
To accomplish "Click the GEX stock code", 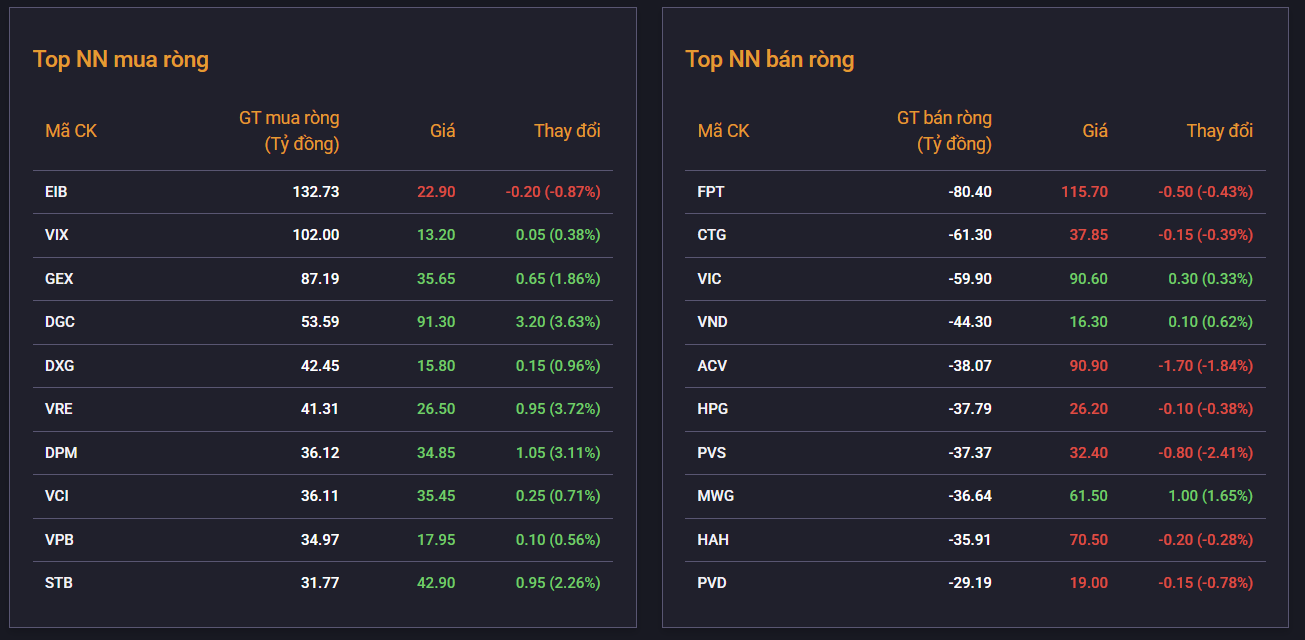I will pos(60,279).
